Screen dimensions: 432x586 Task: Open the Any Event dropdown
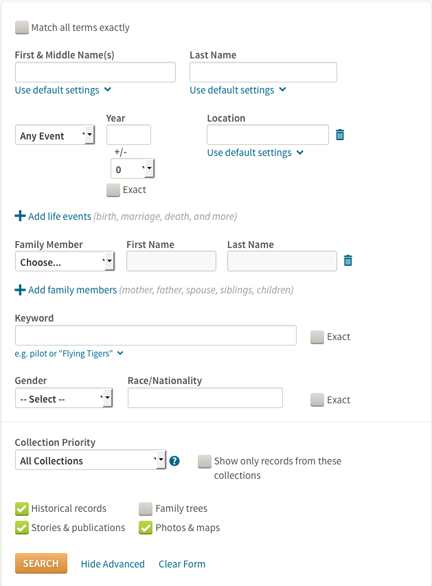pos(55,135)
